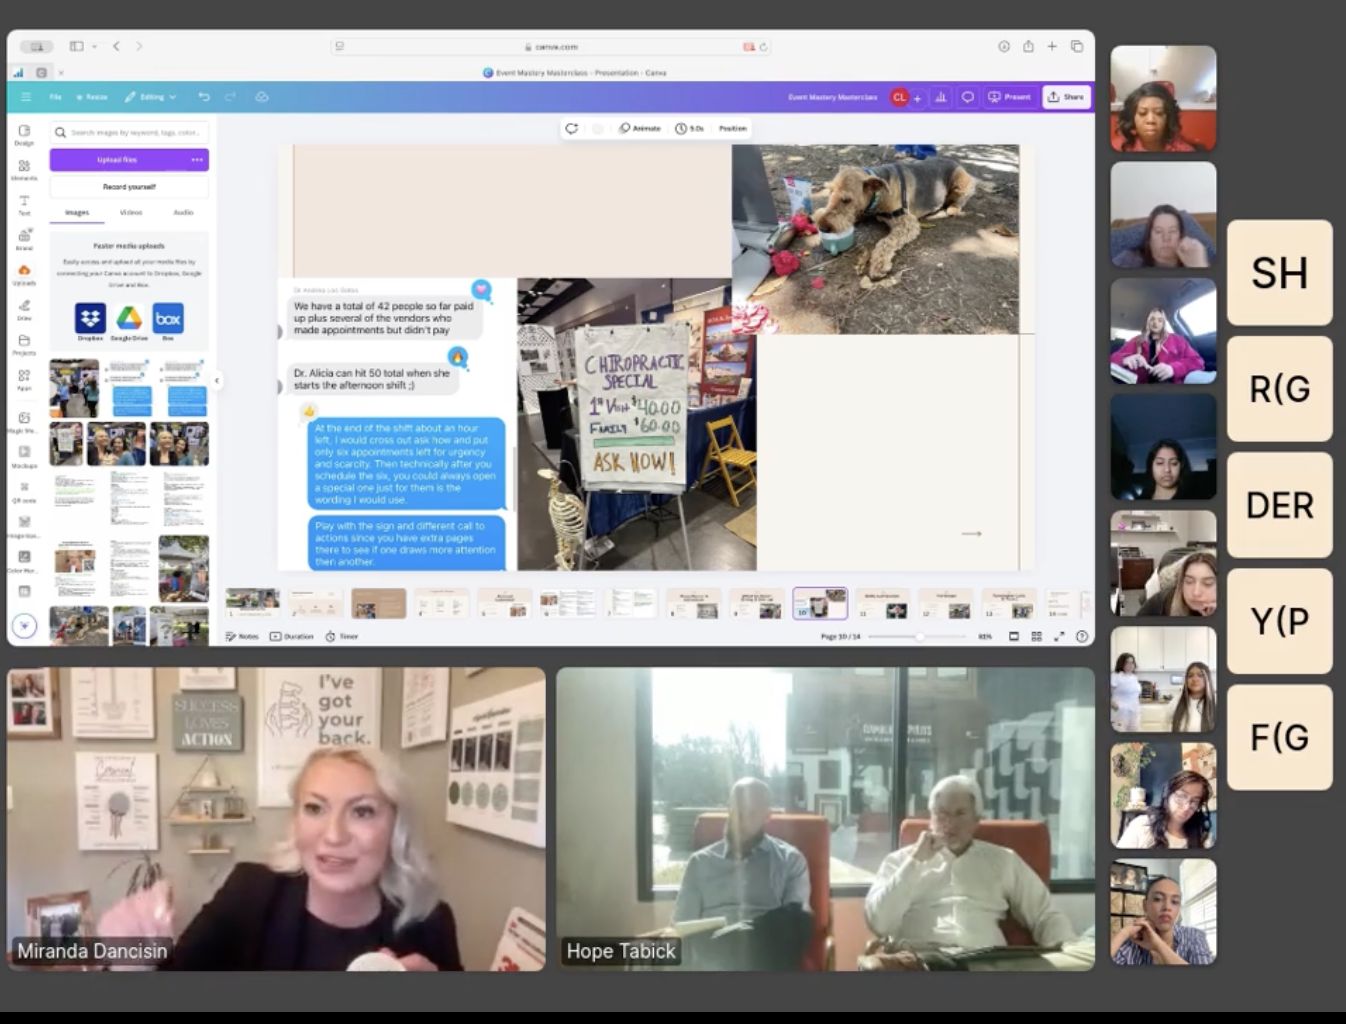Click the Animate button
Image resolution: width=1346 pixels, height=1024 pixels.
click(x=640, y=128)
